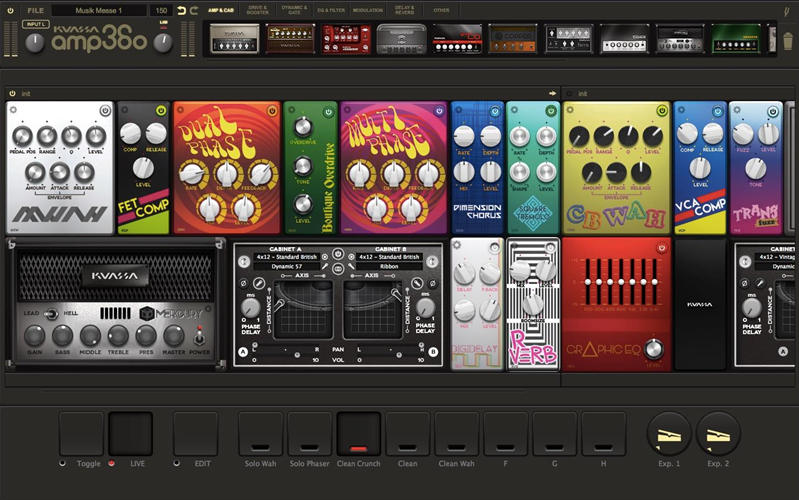Select the first amp thumbnail in browser
799x500 pixels.
(x=234, y=39)
